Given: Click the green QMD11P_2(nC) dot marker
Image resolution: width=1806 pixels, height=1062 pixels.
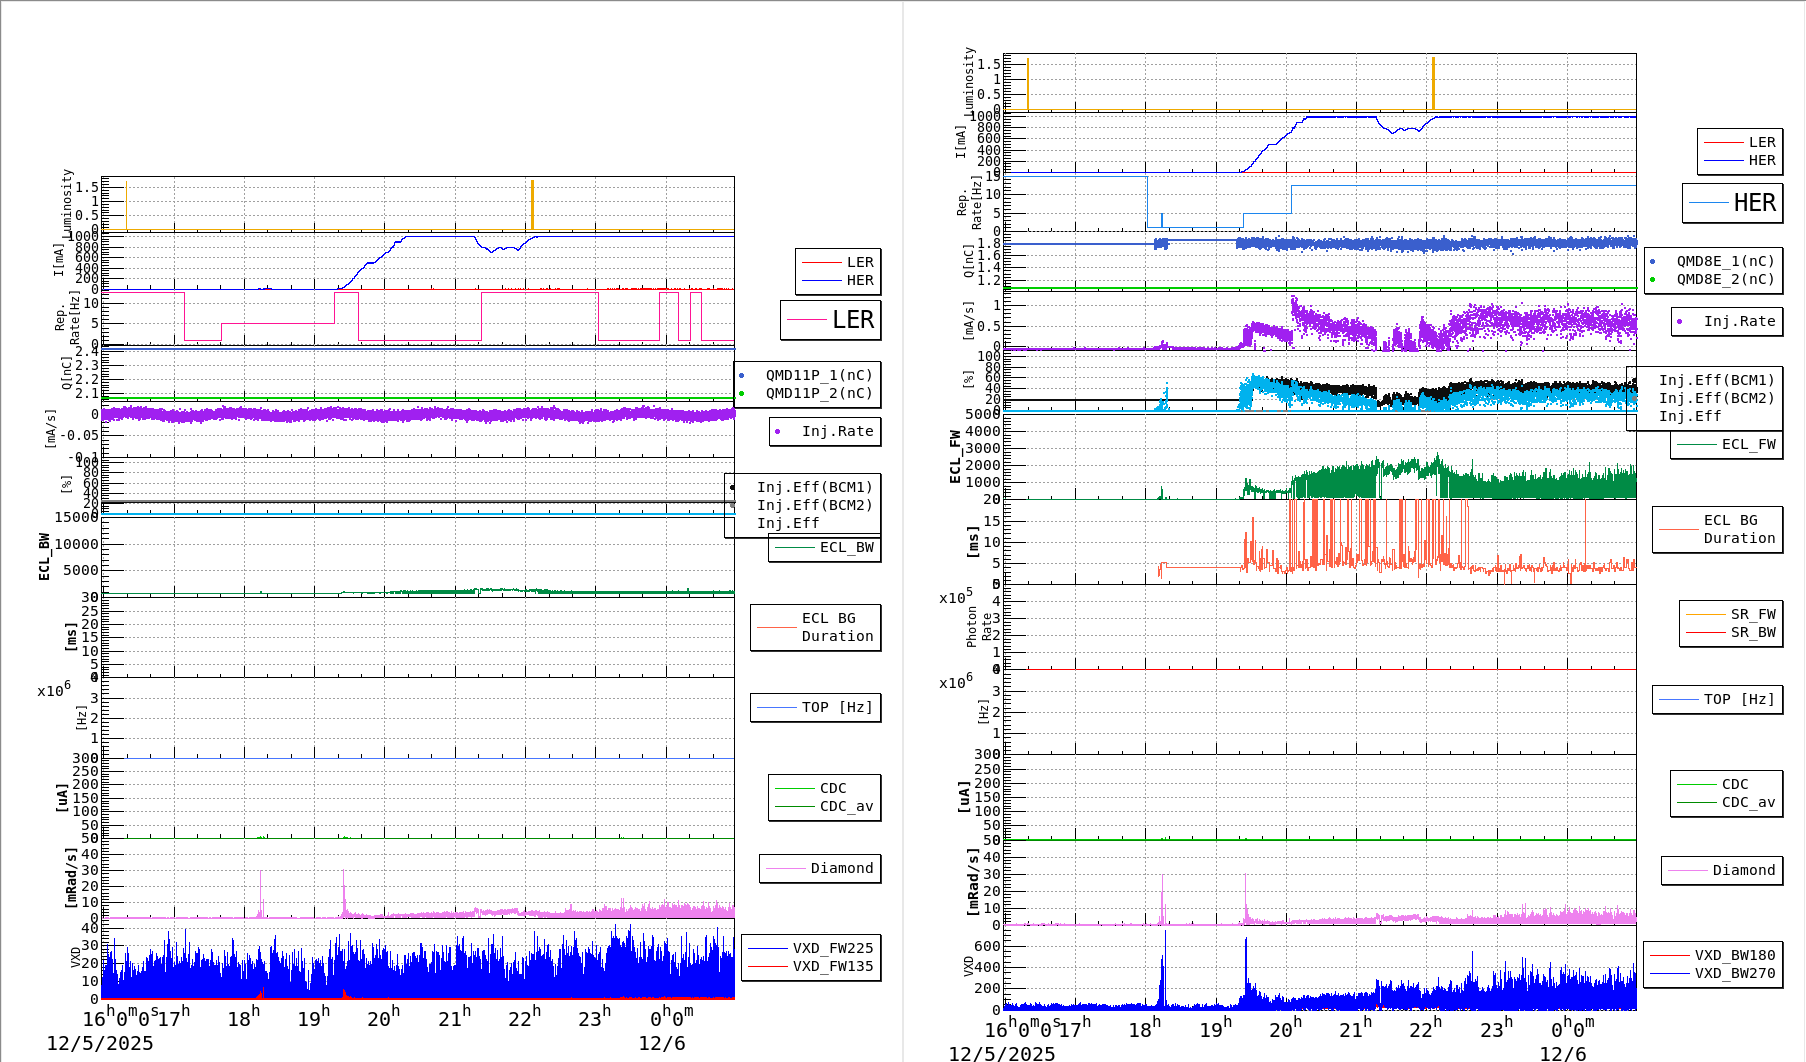Looking at the screenshot, I should [x=741, y=392].
